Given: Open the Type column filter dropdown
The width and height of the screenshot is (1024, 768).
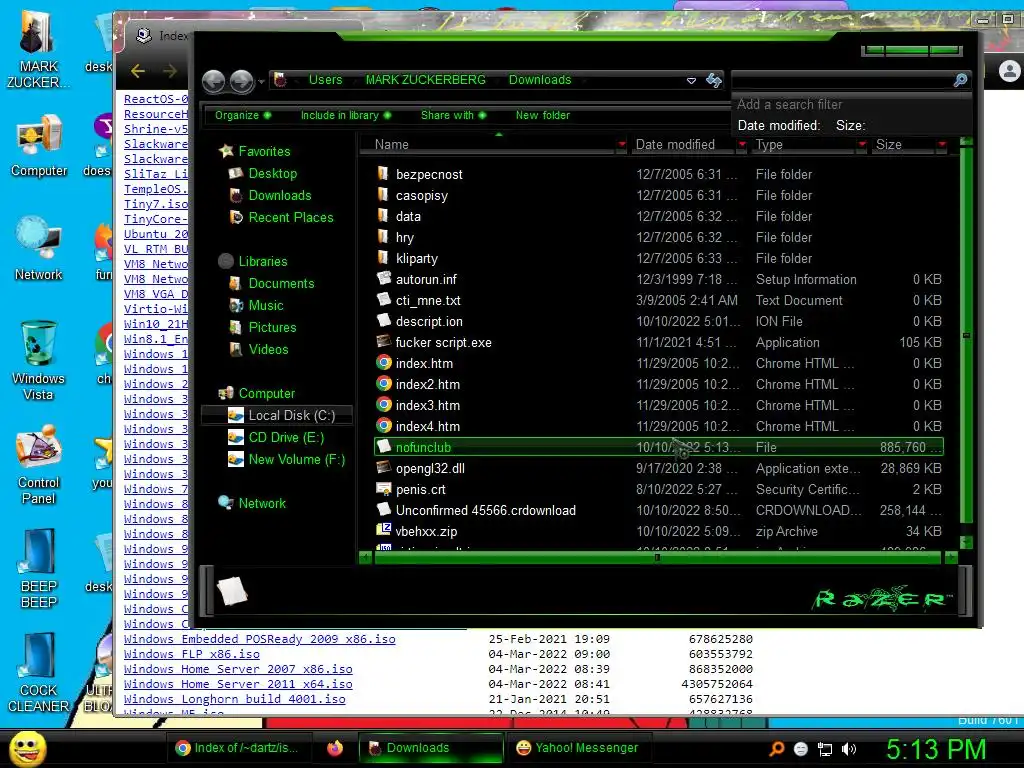Looking at the screenshot, I should coord(862,144).
